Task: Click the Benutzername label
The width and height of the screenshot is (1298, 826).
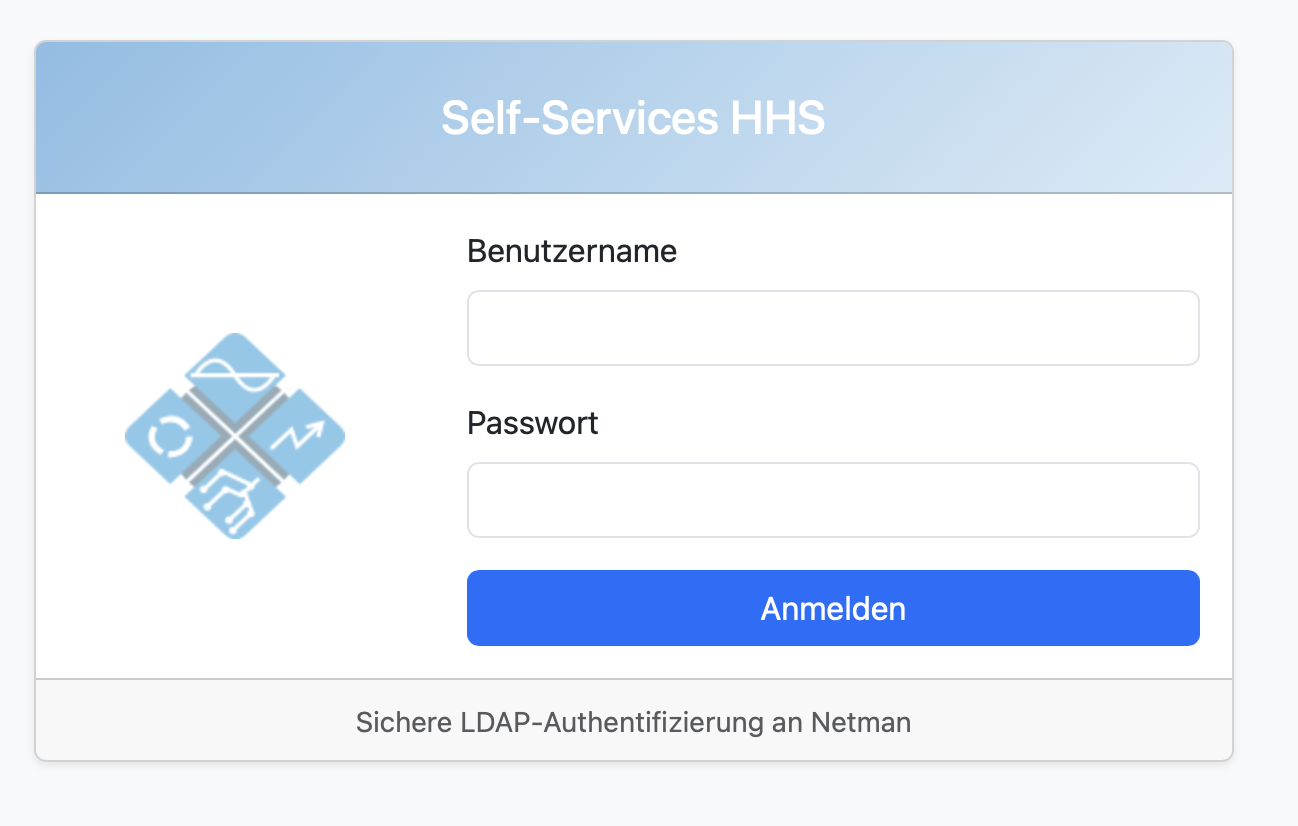Action: [x=572, y=251]
